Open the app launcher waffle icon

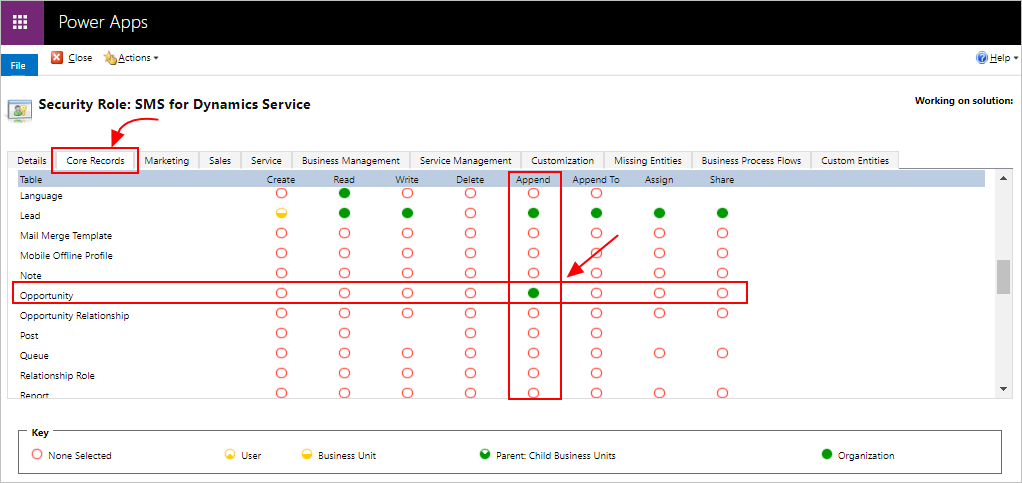[x=21, y=22]
